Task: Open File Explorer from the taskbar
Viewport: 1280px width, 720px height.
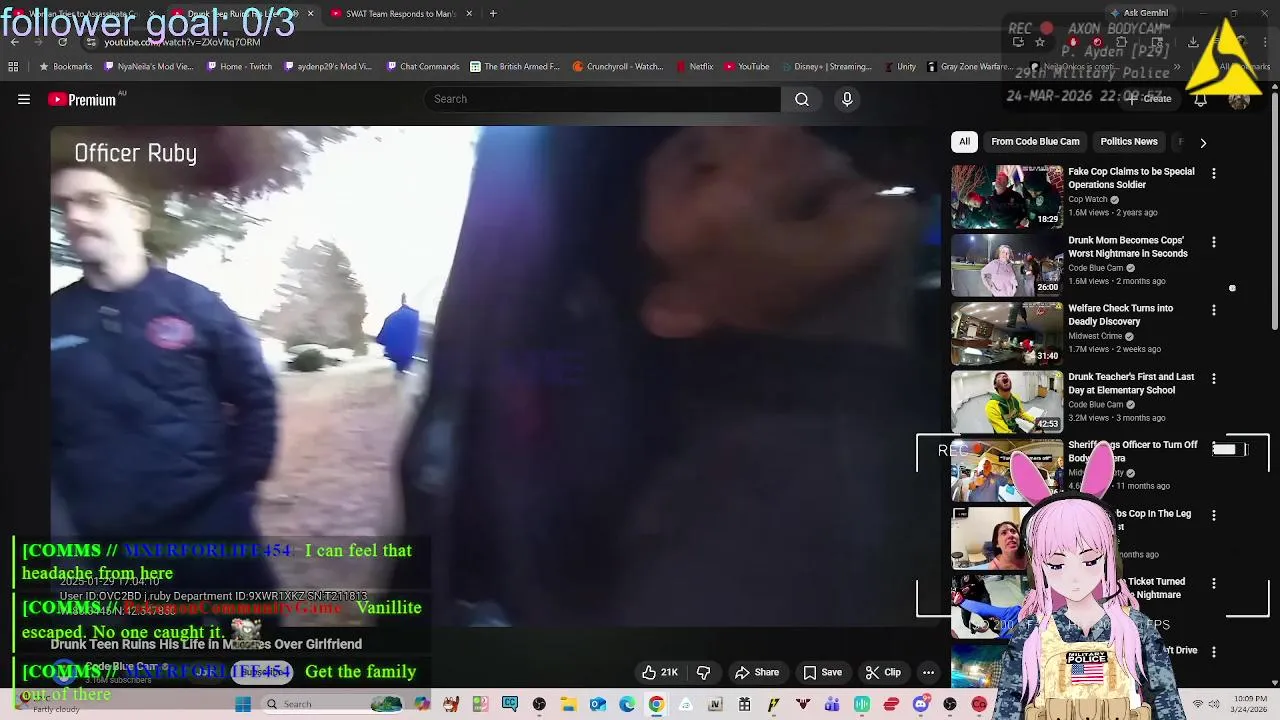Action: click(568, 704)
